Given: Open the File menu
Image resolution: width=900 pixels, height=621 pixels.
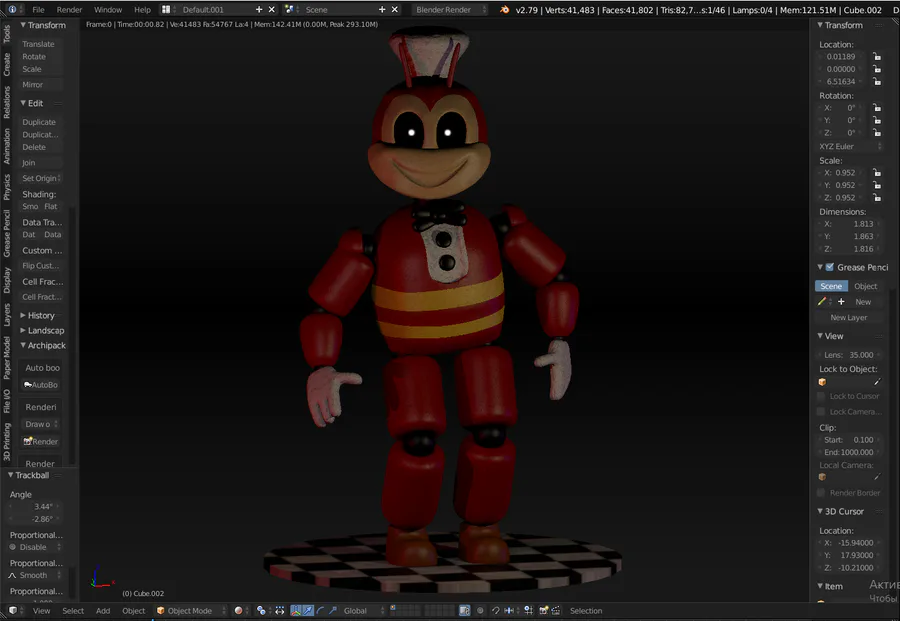Looking at the screenshot, I should pyautogui.click(x=38, y=9).
